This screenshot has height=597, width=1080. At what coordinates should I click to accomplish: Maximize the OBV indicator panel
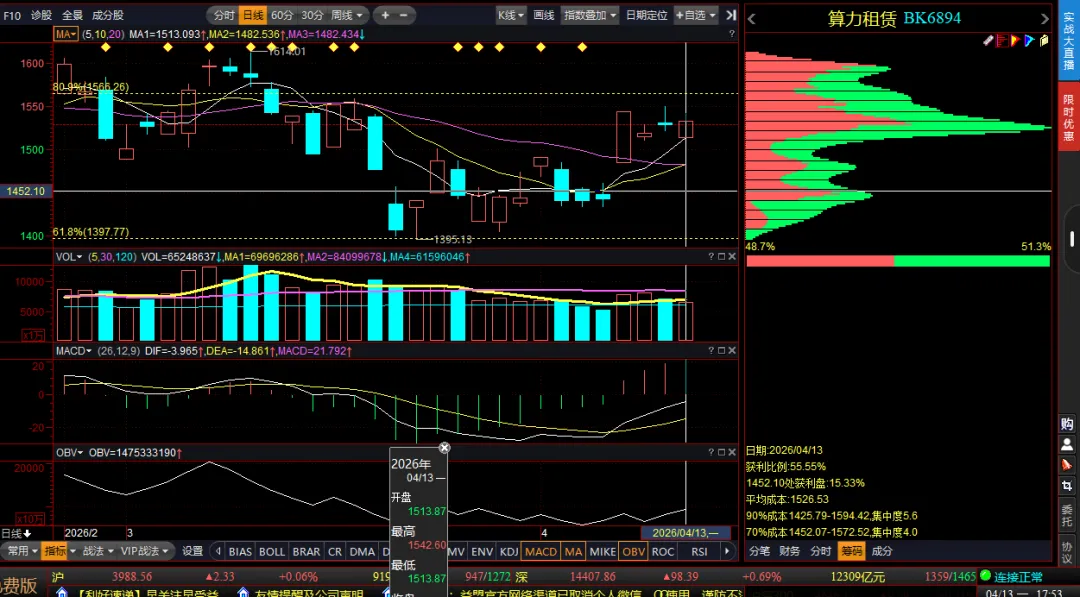(x=721, y=452)
